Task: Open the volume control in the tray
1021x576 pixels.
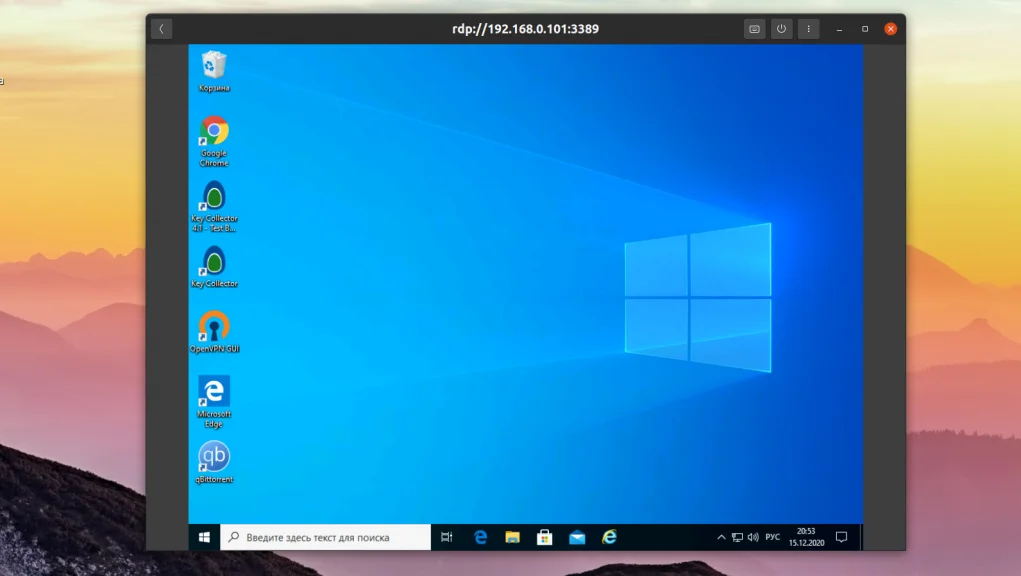Action: (753, 537)
